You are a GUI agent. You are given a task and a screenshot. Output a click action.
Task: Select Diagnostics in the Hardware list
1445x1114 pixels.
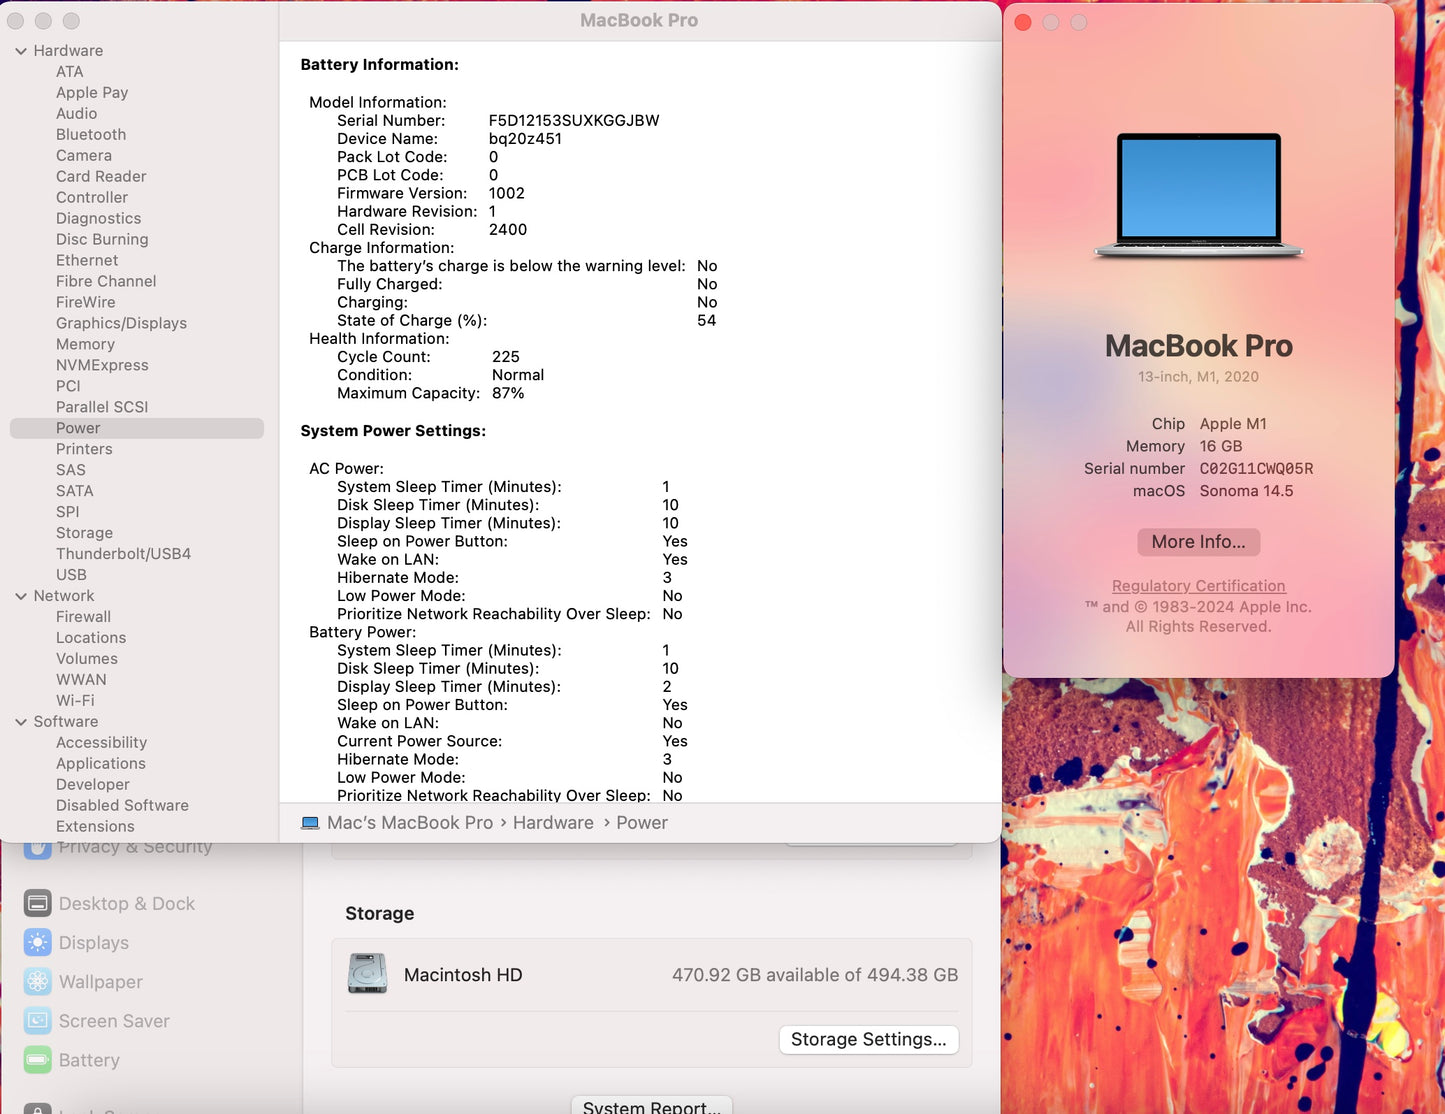click(98, 219)
